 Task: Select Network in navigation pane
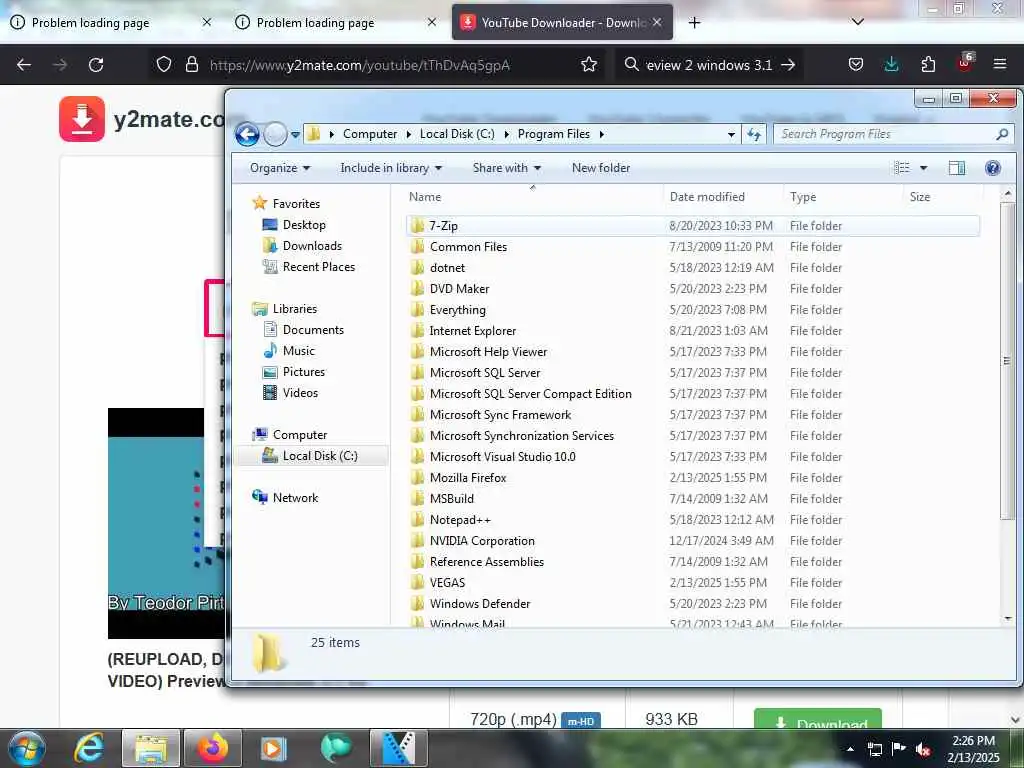pyautogui.click(x=295, y=498)
